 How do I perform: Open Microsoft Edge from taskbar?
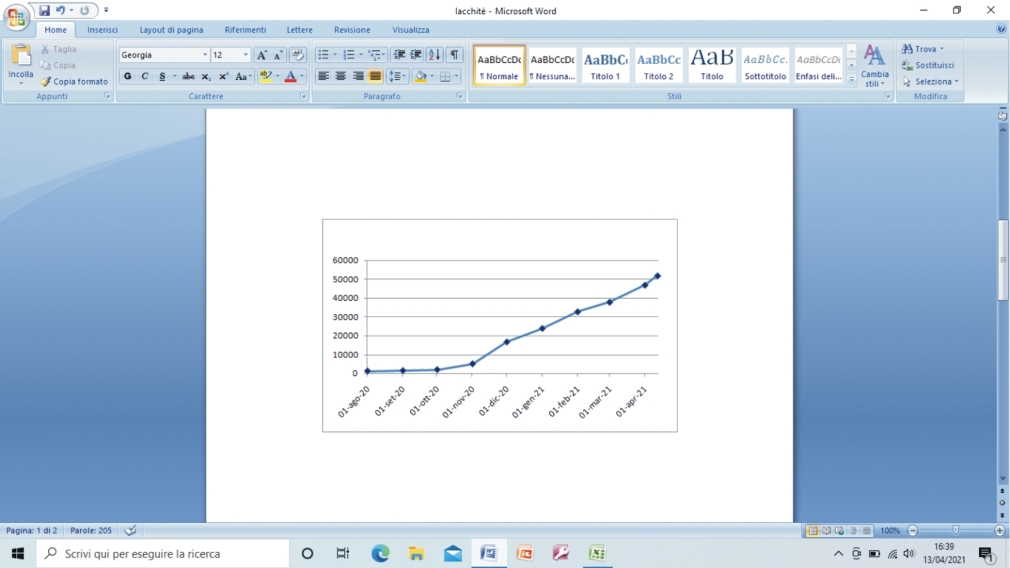(380, 553)
